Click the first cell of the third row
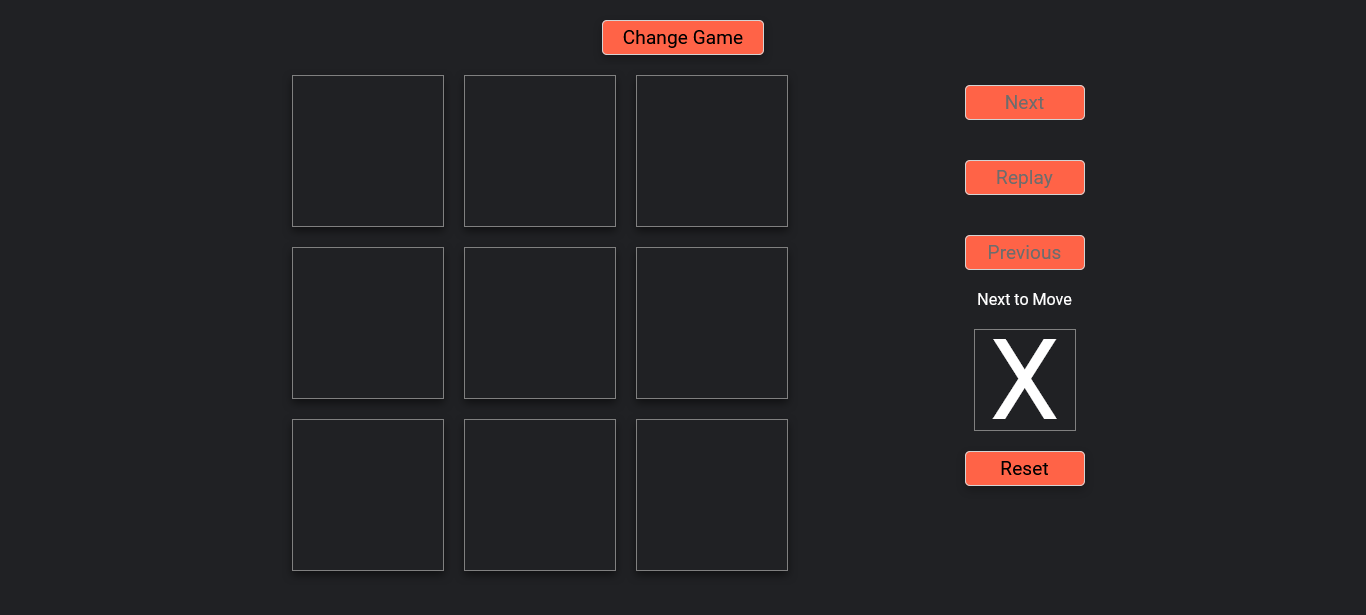This screenshot has height=615, width=1366. pos(368,495)
